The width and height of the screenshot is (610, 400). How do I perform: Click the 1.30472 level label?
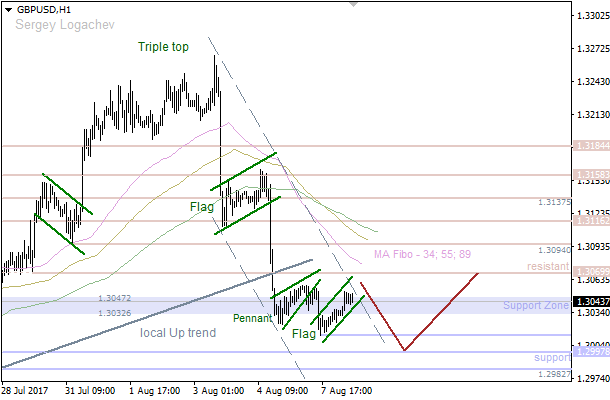pyautogui.click(x=115, y=298)
